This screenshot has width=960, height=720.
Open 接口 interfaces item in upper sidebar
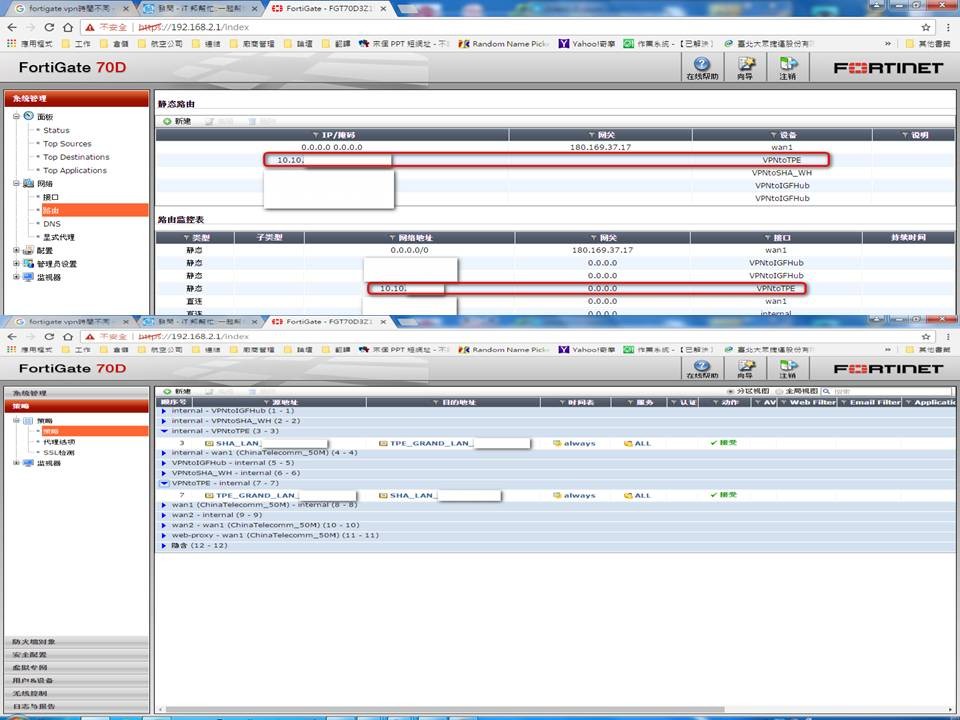point(51,197)
